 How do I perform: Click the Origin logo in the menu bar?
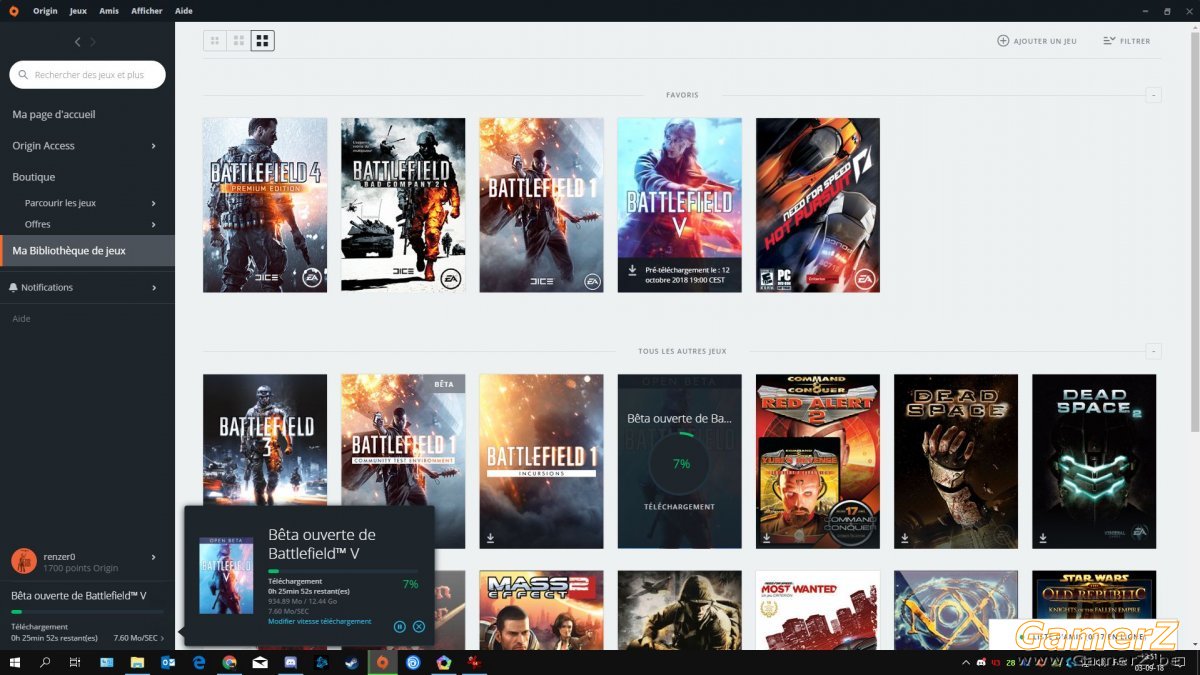(x=13, y=11)
